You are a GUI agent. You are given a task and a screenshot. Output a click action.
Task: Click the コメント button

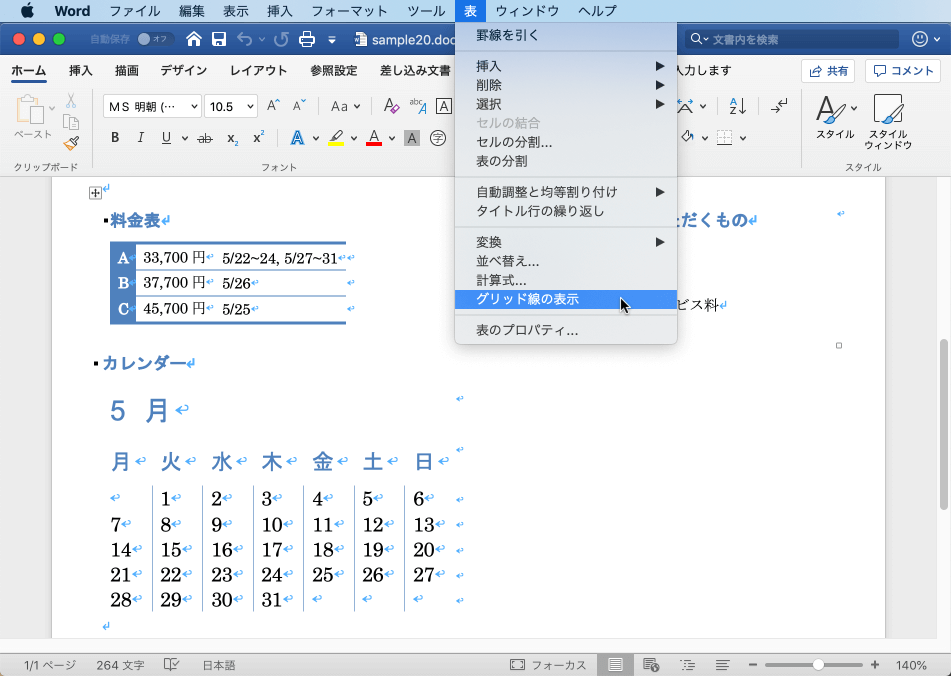(x=903, y=71)
